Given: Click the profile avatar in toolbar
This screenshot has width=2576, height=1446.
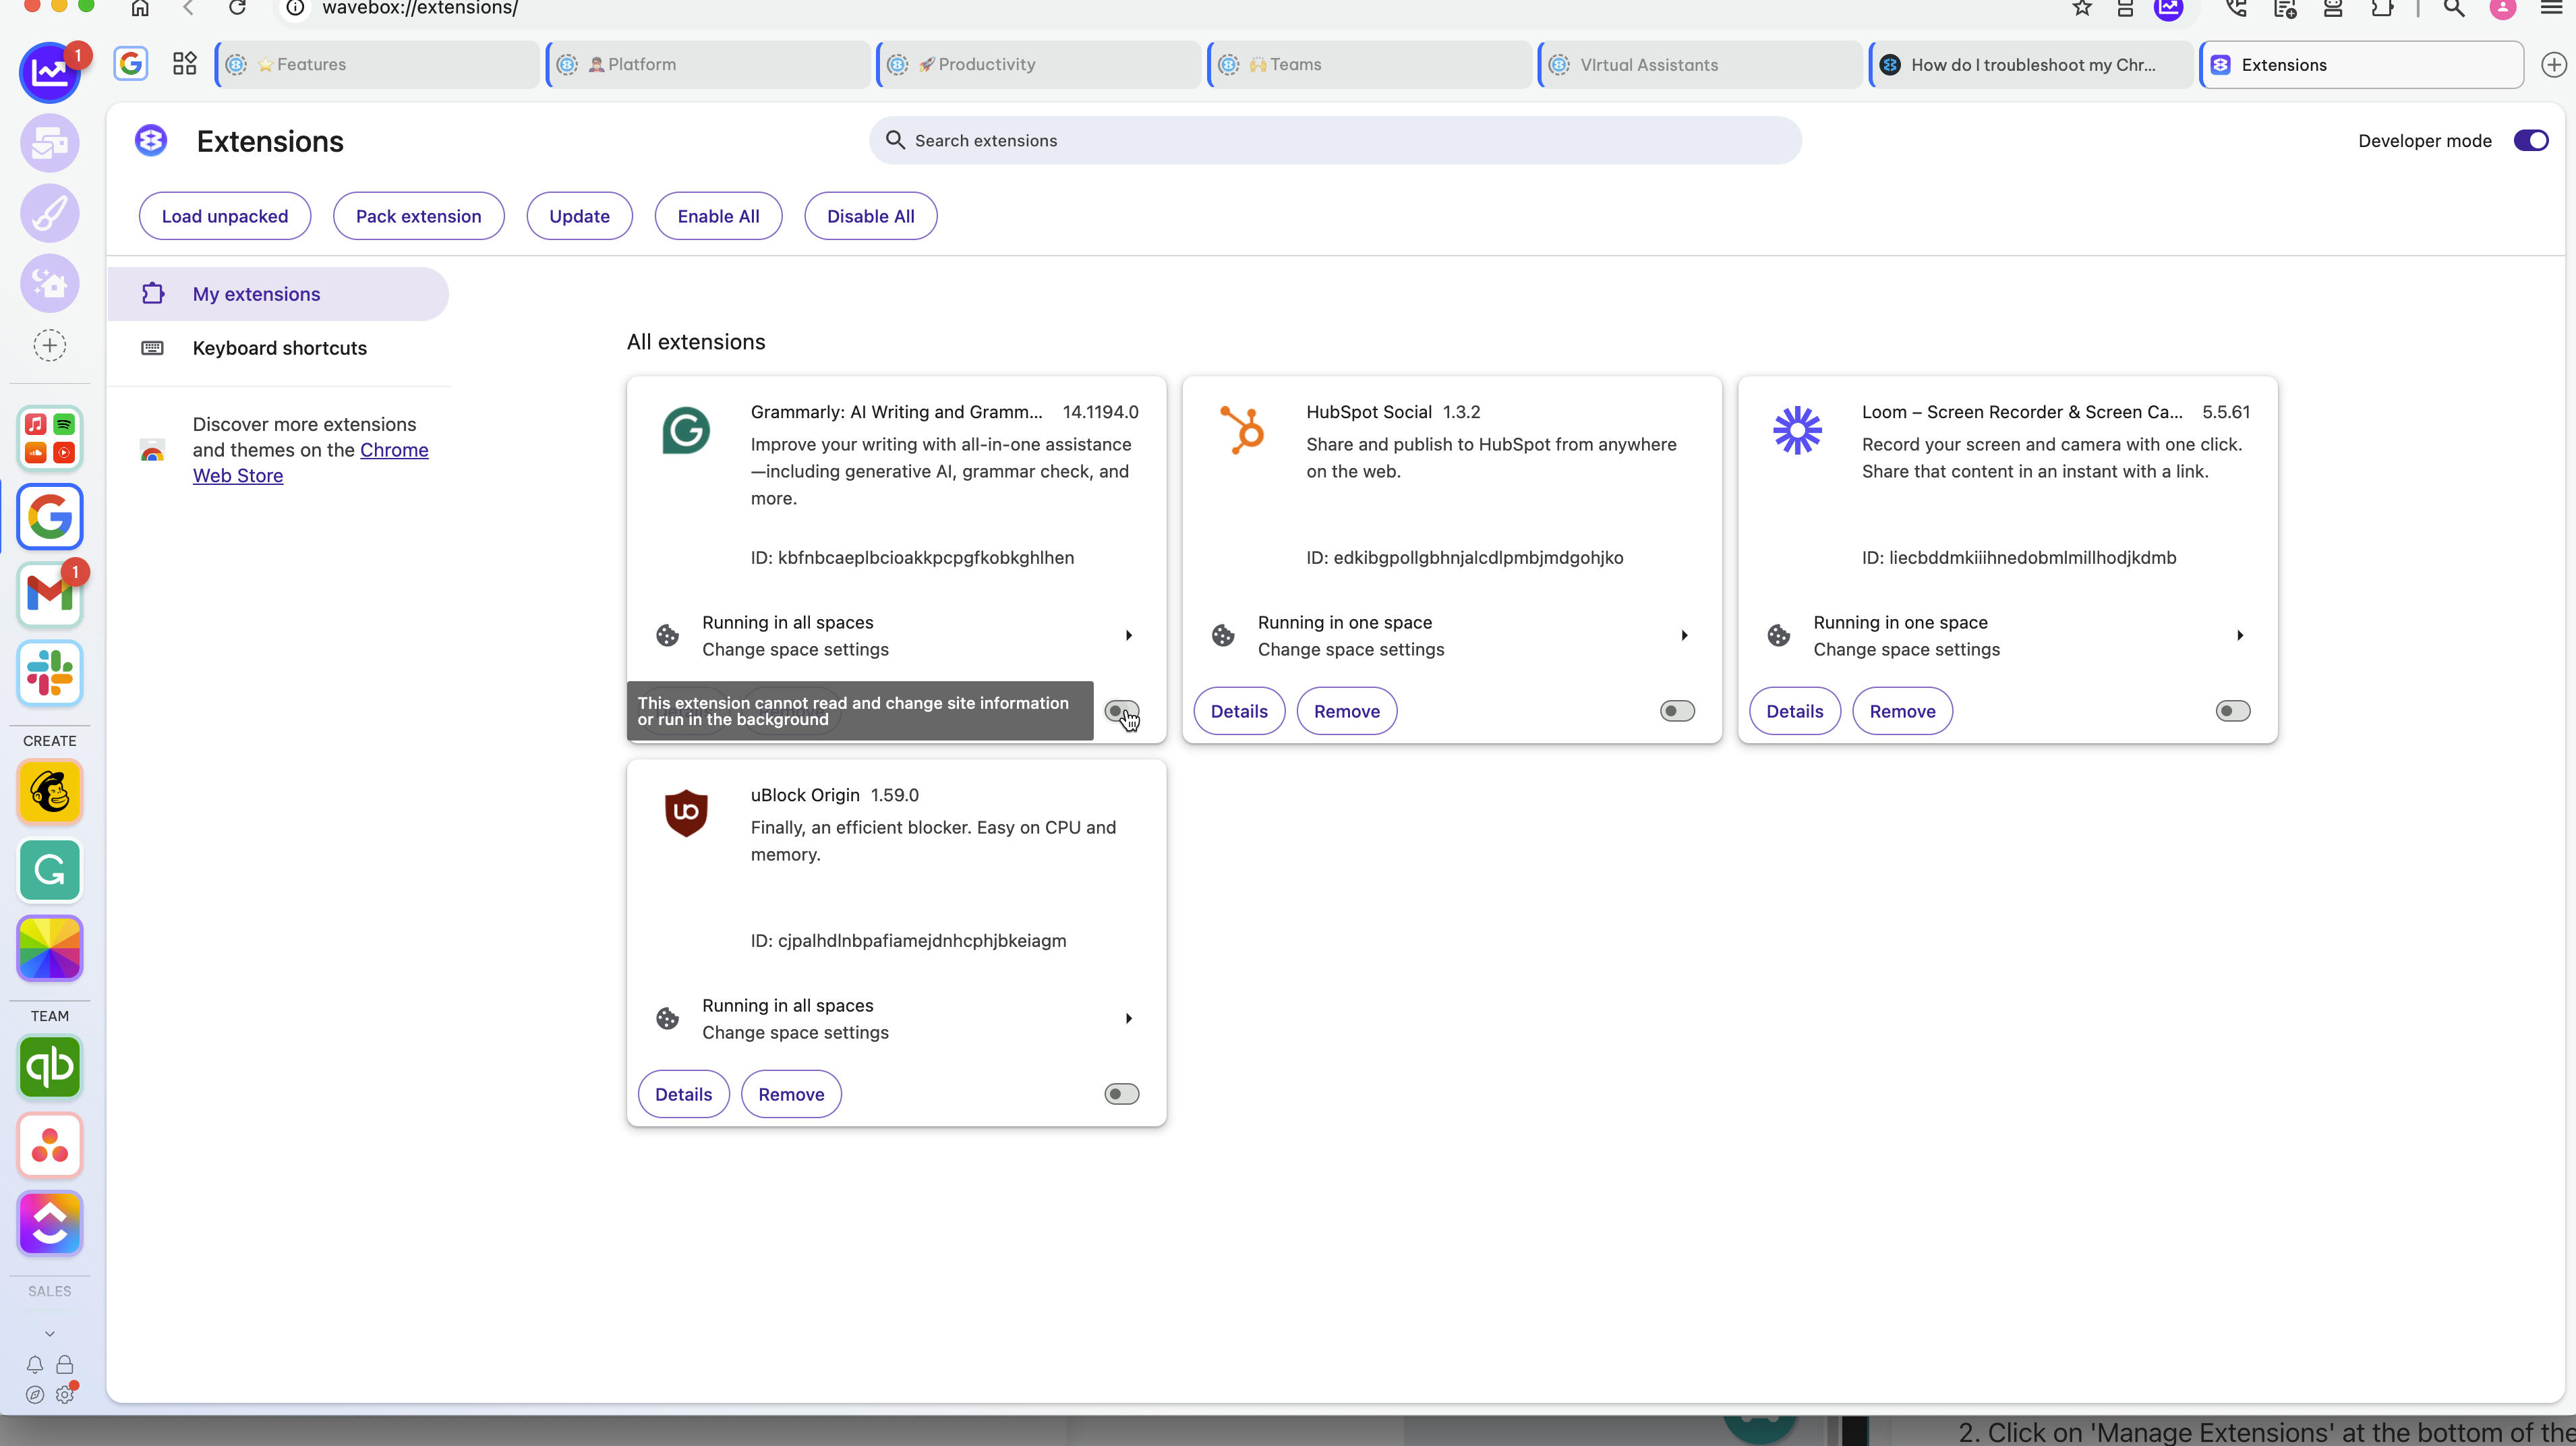Looking at the screenshot, I should click(x=2502, y=8).
